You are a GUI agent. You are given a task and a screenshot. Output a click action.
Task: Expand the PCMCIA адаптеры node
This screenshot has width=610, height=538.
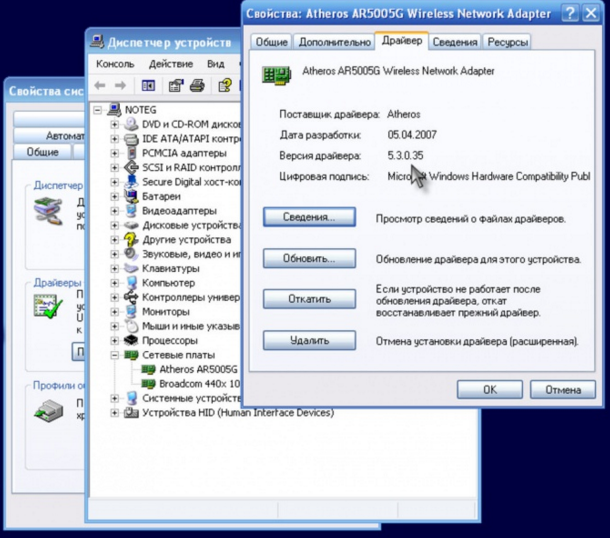pos(114,153)
